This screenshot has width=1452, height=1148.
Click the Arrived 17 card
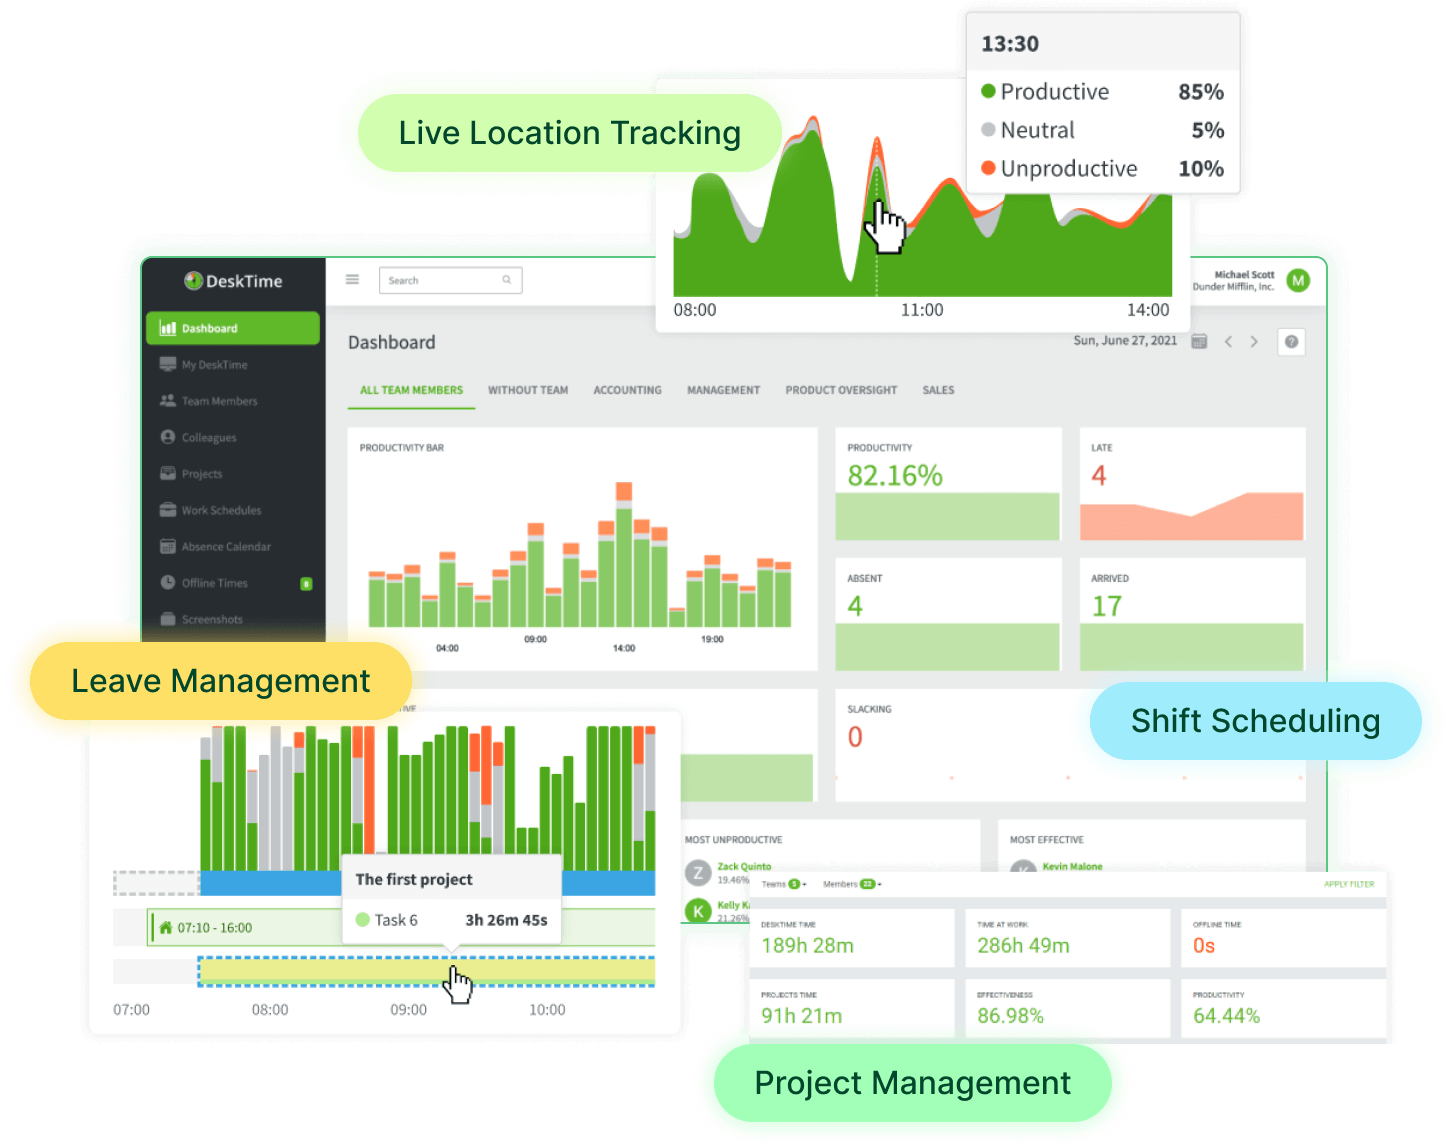coord(1192,615)
